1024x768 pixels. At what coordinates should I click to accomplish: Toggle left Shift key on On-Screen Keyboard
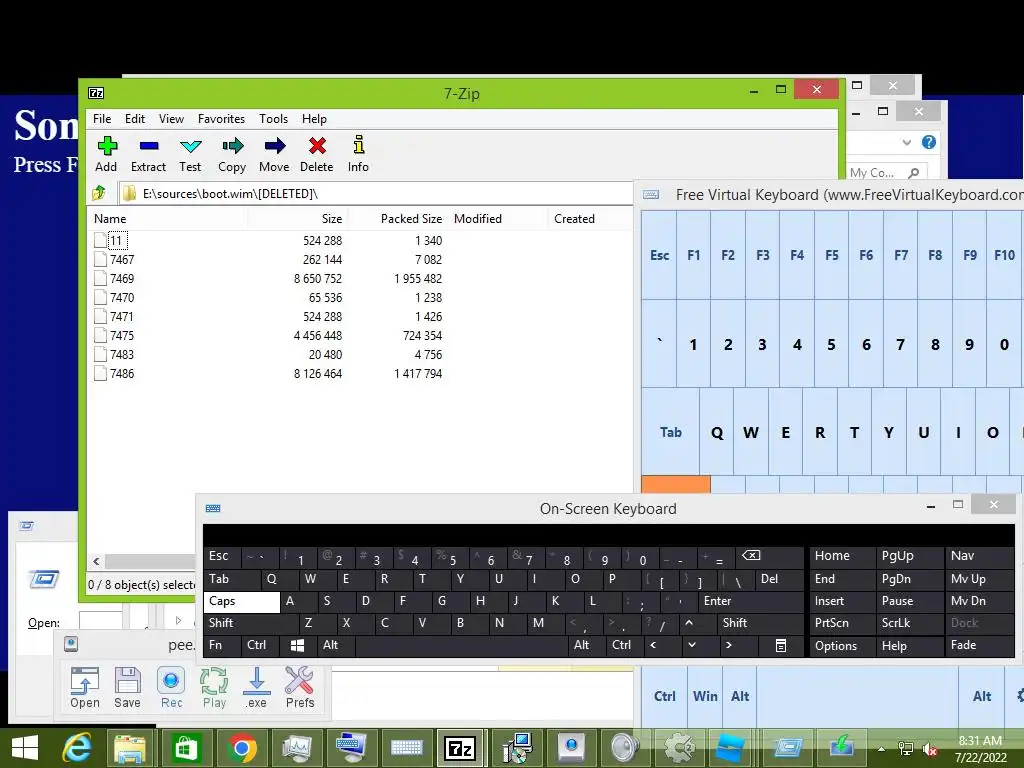pyautogui.click(x=251, y=623)
